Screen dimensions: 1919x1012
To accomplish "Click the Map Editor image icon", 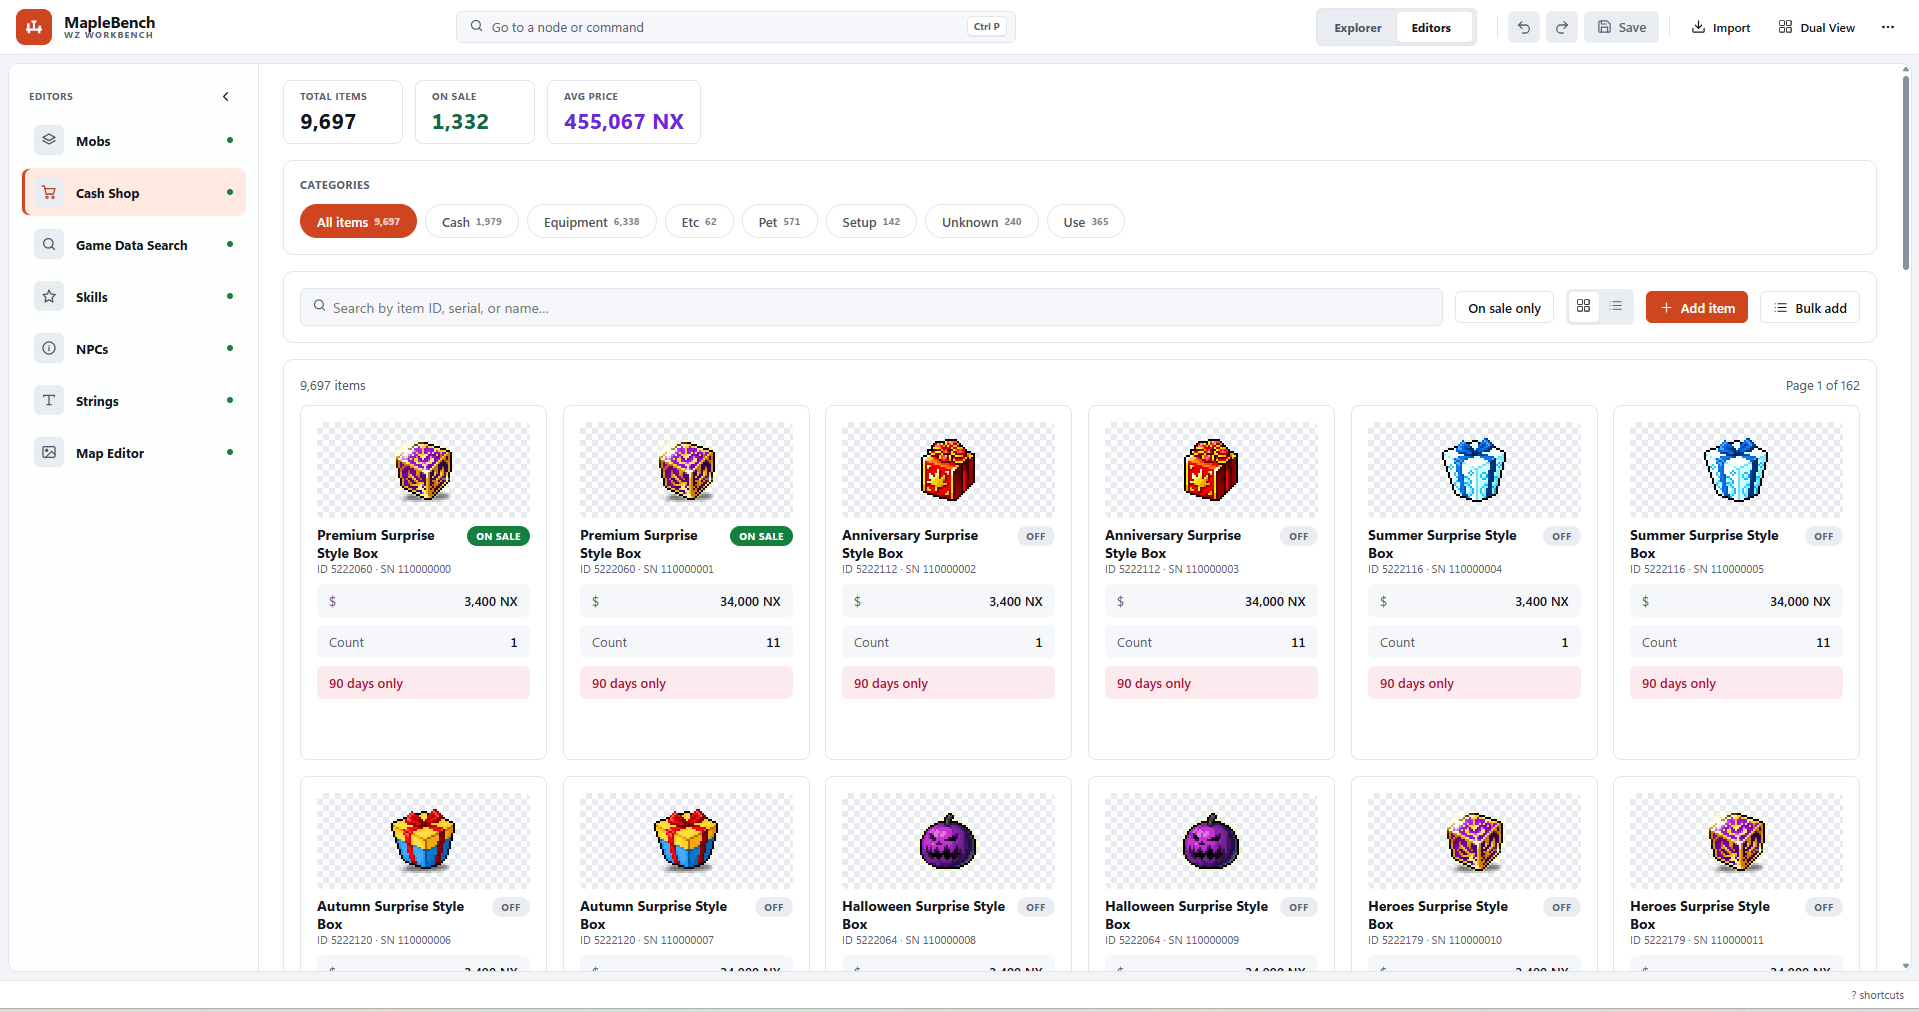I will (x=49, y=452).
